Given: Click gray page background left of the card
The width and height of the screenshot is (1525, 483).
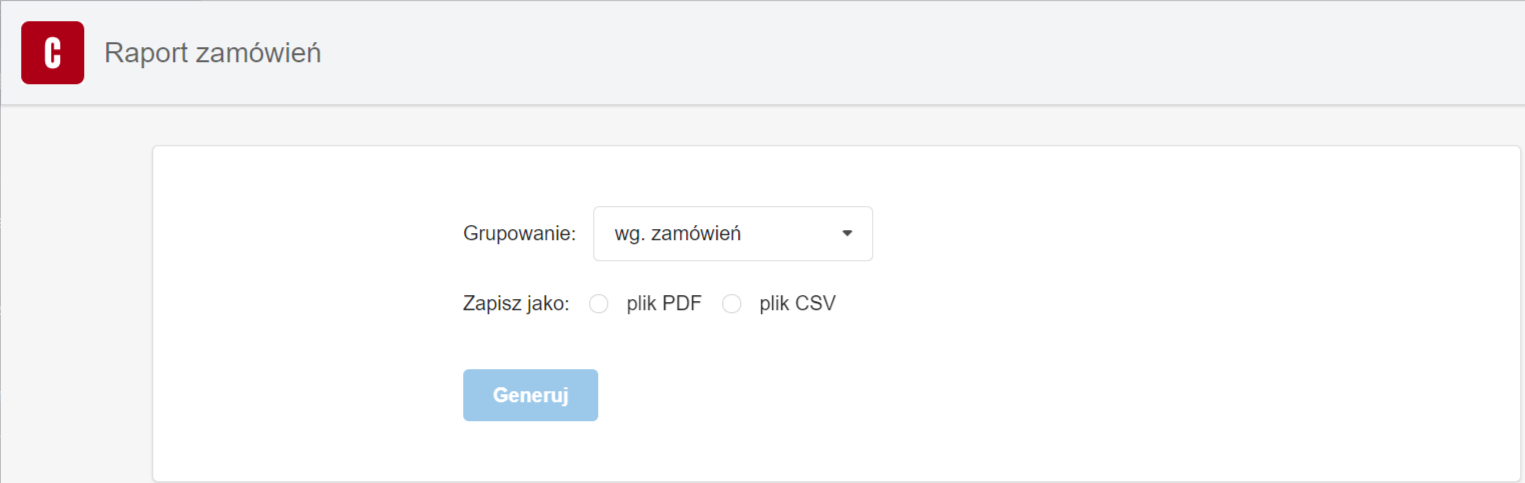Looking at the screenshot, I should coord(76,300).
